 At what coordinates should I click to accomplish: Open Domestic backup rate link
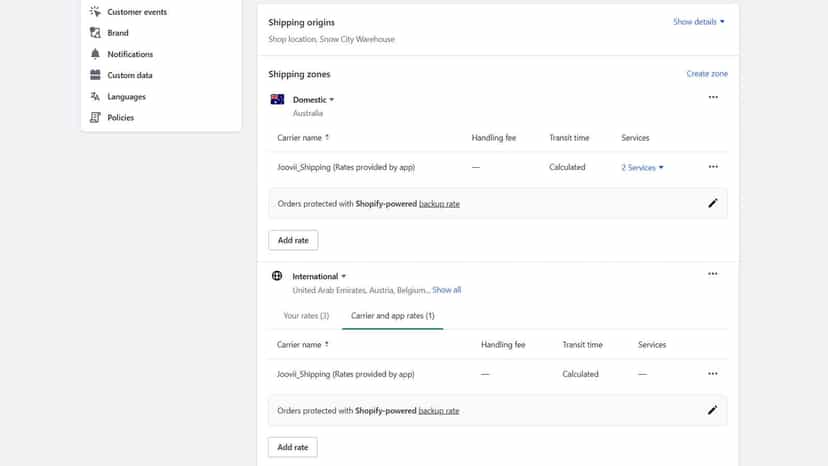439,203
